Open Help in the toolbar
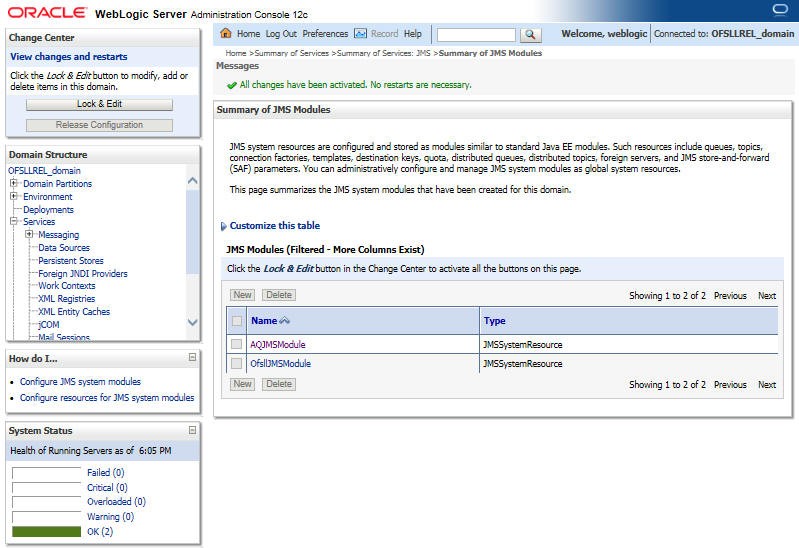 pyautogui.click(x=413, y=34)
